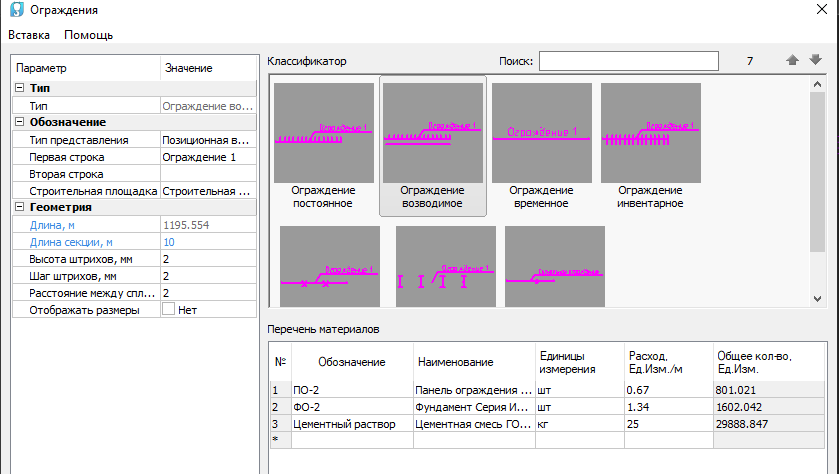Click the Обозначение column header in materials
The image size is (839, 474).
click(350, 362)
